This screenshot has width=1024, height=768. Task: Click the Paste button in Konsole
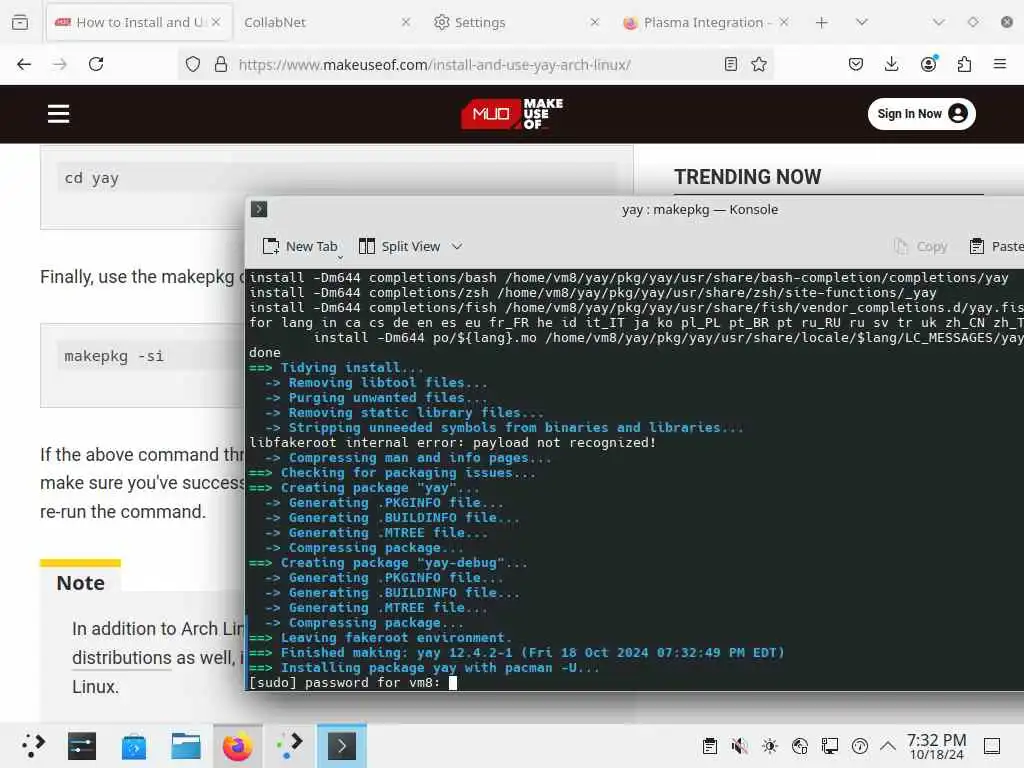click(996, 246)
